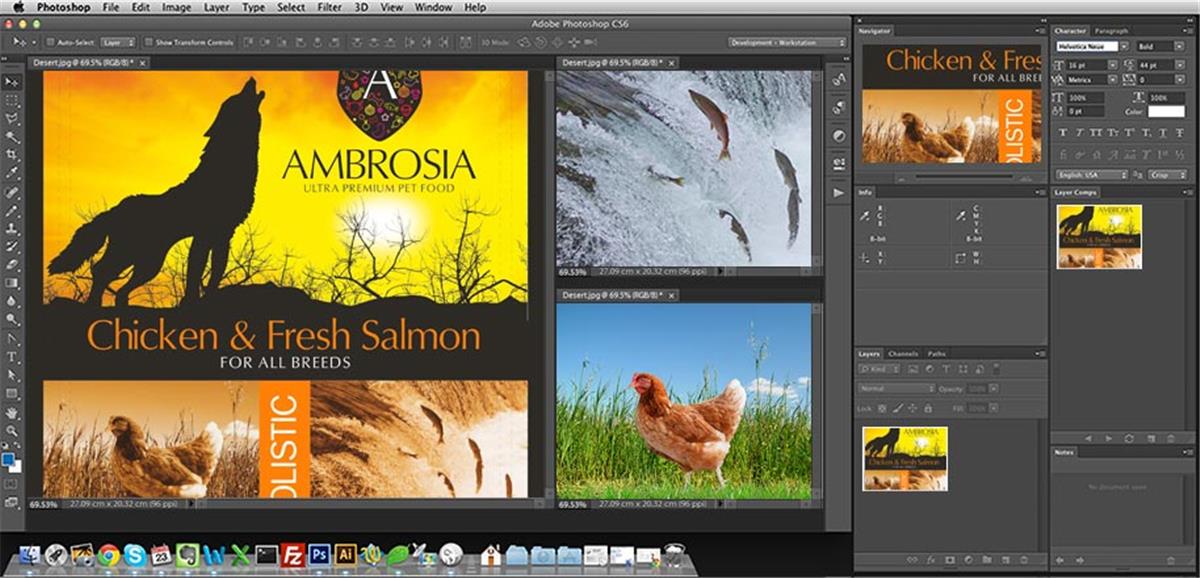The image size is (1200, 578).
Task: Open Google Chrome from the Dock
Action: coord(108,555)
